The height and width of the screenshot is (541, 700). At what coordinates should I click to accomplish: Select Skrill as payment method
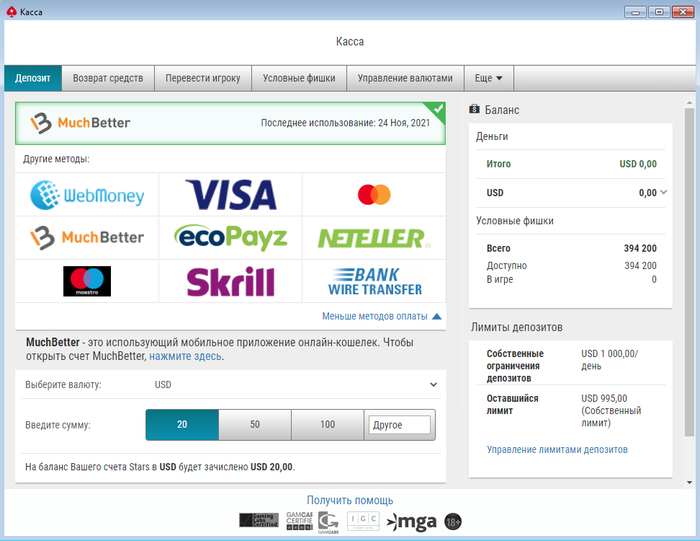pos(231,281)
